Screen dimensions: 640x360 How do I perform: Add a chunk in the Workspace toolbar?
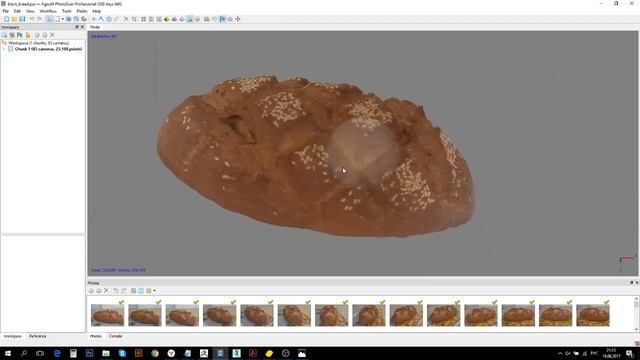[4, 35]
